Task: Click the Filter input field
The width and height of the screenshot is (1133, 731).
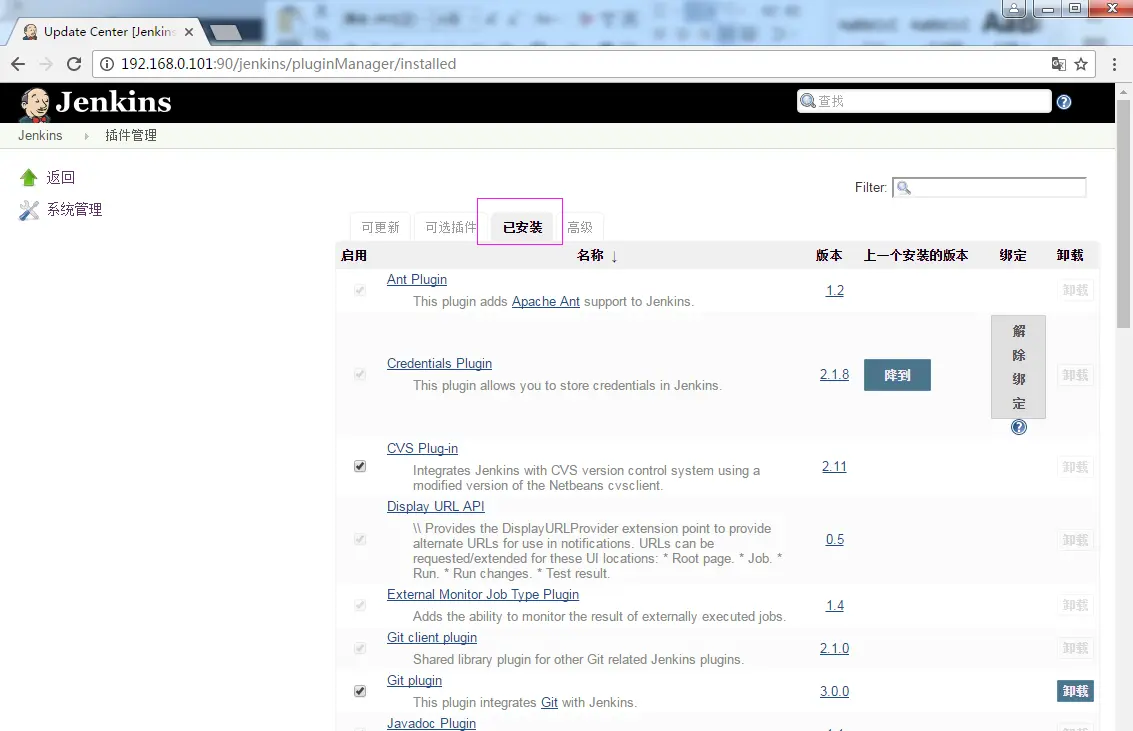Action: tap(989, 188)
